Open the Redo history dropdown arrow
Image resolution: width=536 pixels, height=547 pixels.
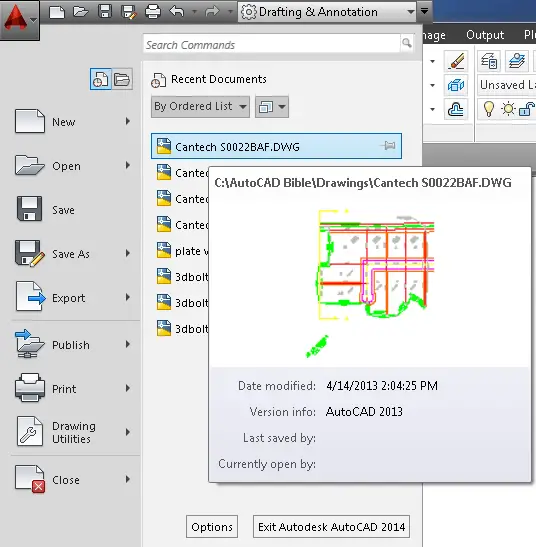[x=230, y=12]
